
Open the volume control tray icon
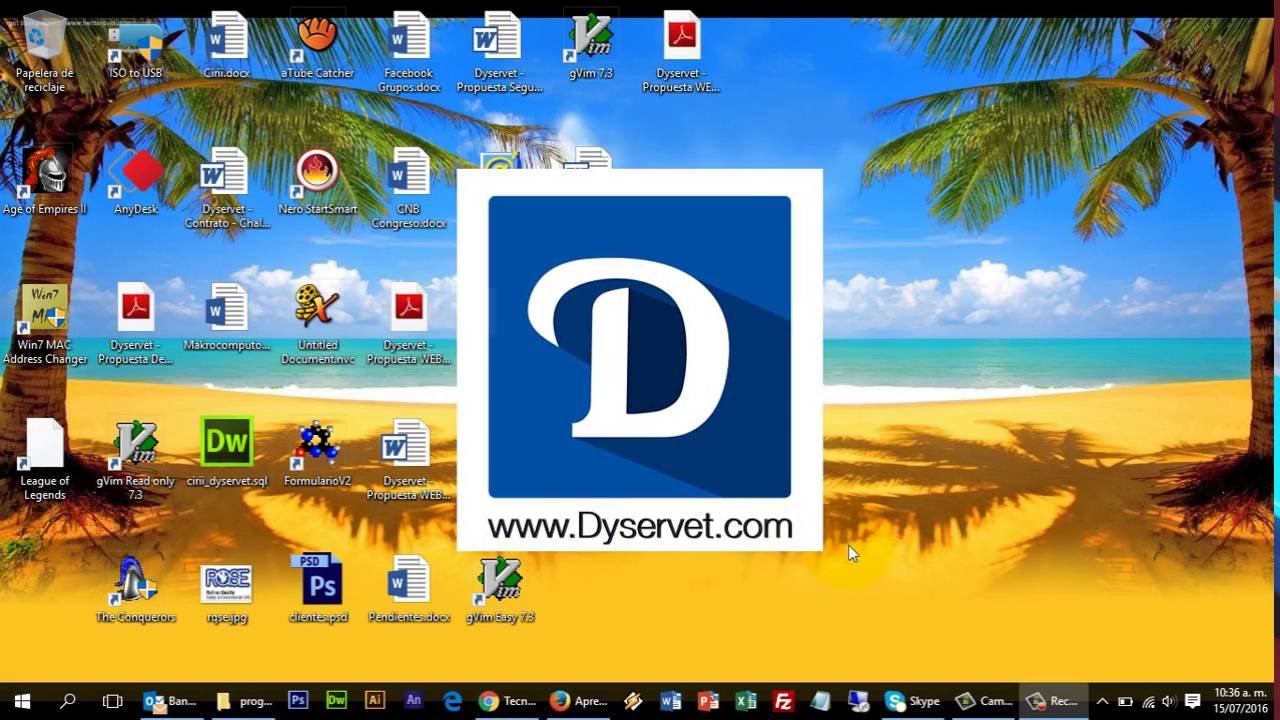1168,701
